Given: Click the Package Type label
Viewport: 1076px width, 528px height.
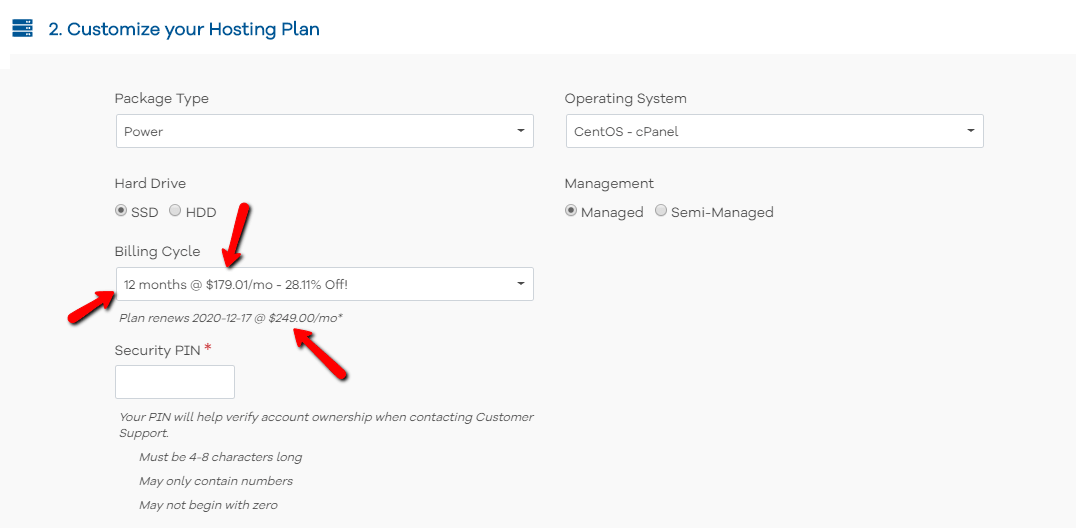Looking at the screenshot, I should click(x=161, y=98).
